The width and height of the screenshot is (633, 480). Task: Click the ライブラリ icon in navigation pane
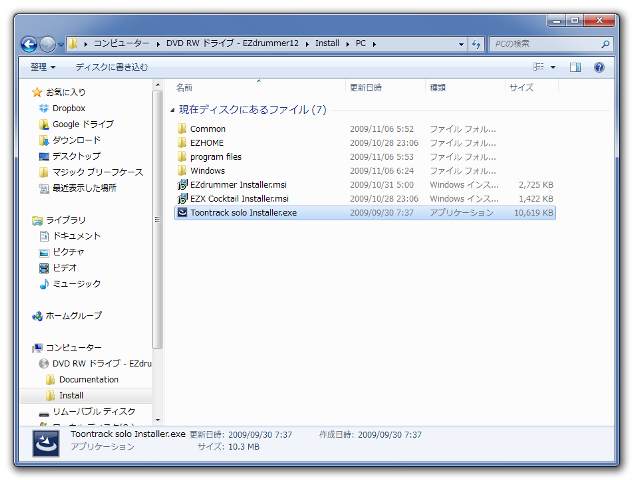(x=37, y=220)
